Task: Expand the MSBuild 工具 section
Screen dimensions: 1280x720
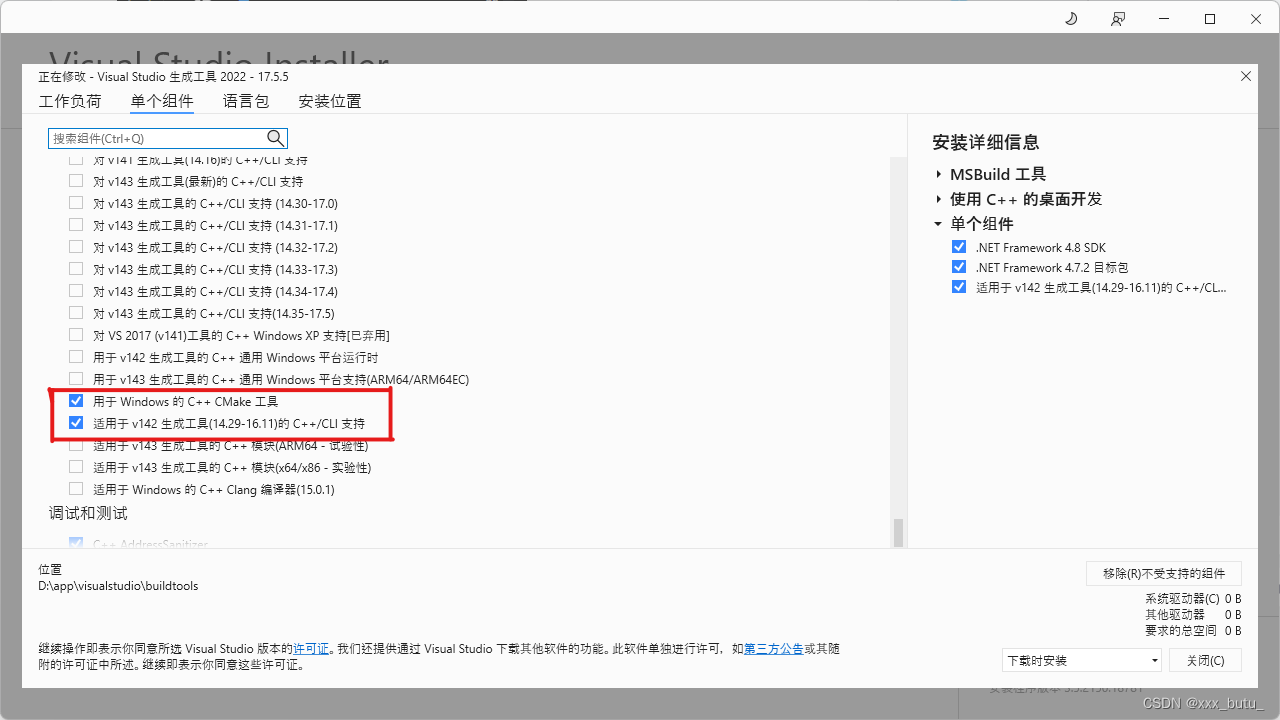Action: (939, 174)
